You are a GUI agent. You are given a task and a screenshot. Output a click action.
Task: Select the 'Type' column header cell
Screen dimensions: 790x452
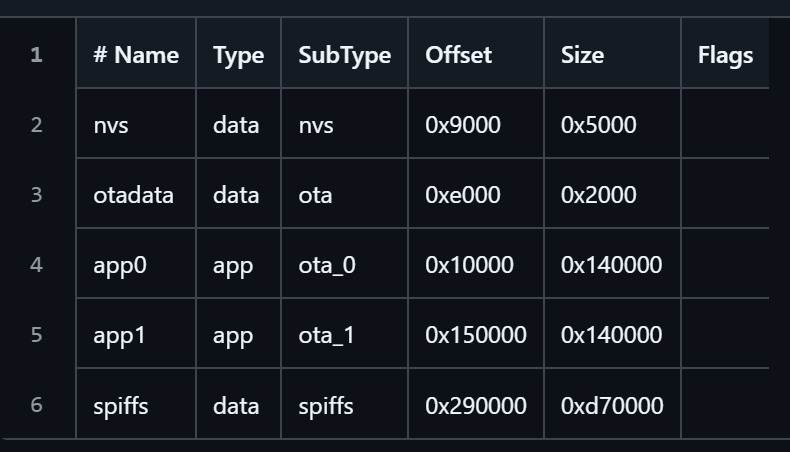[238, 54]
